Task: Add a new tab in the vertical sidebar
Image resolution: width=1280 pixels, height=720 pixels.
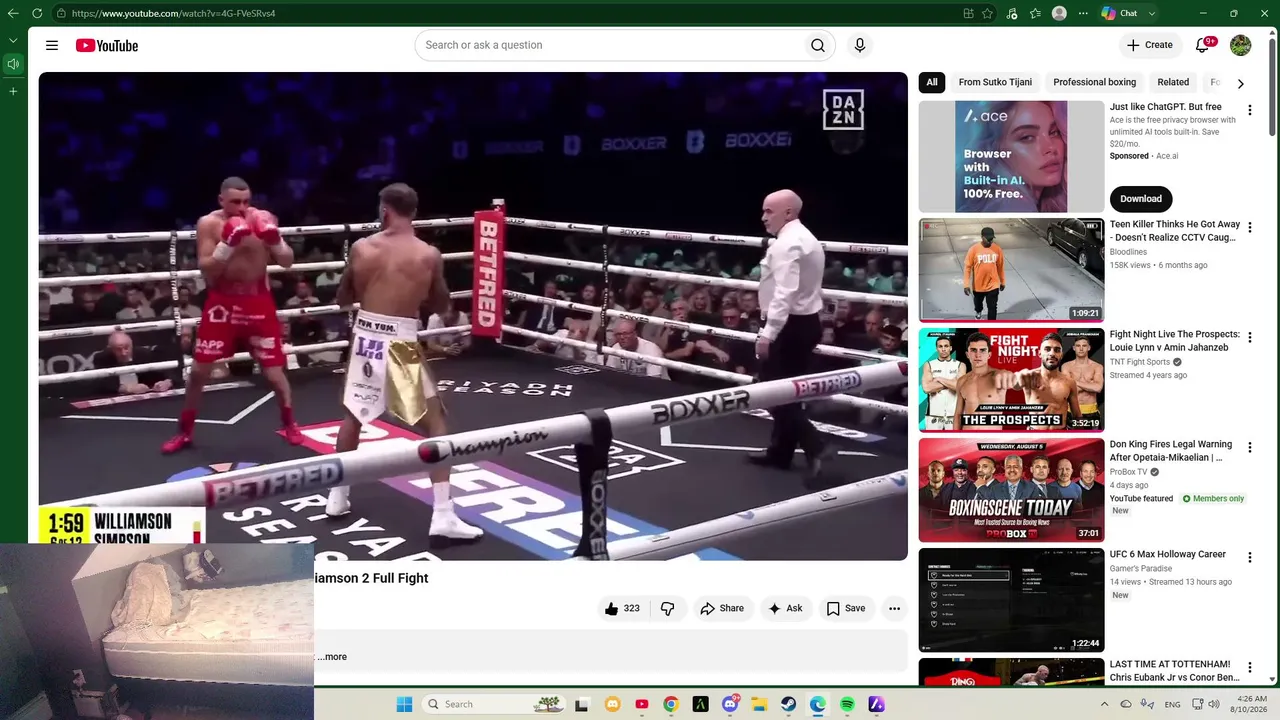Action: [x=13, y=91]
